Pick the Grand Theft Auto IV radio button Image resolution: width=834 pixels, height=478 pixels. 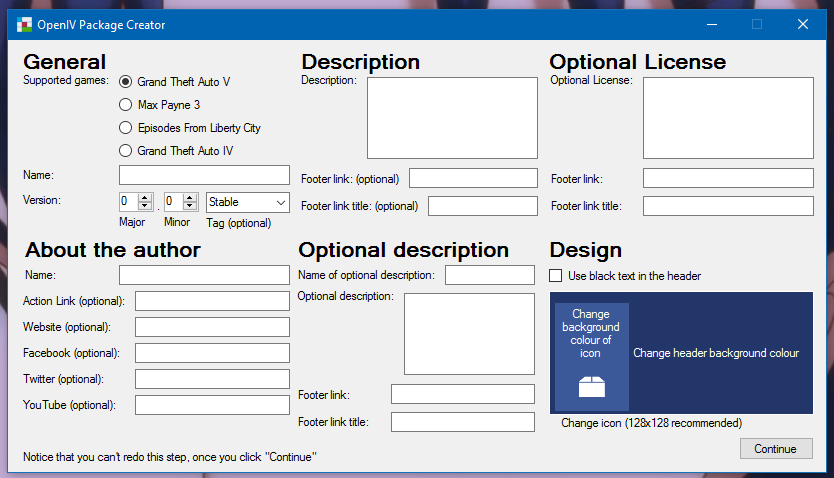coord(126,151)
